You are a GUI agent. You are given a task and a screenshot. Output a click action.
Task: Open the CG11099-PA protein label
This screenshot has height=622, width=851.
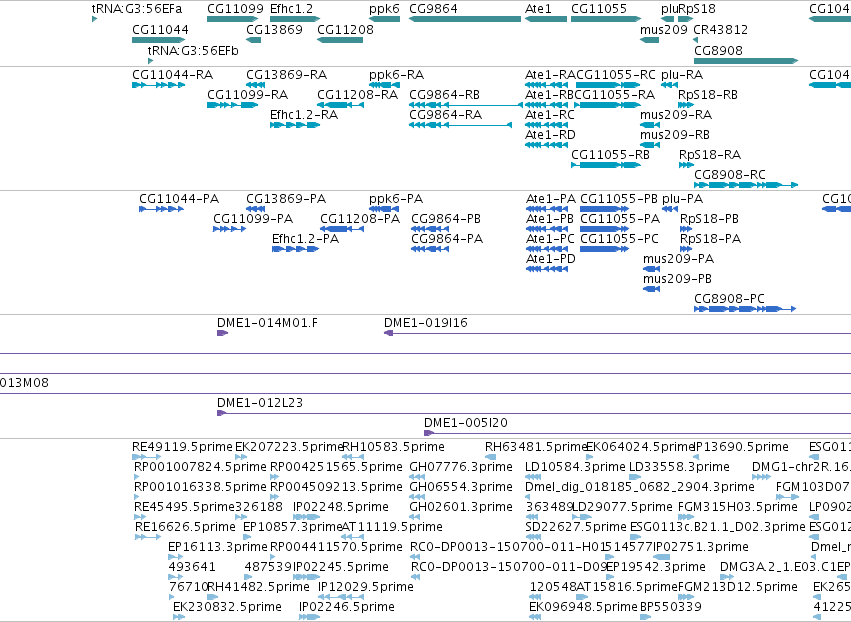pos(253,219)
